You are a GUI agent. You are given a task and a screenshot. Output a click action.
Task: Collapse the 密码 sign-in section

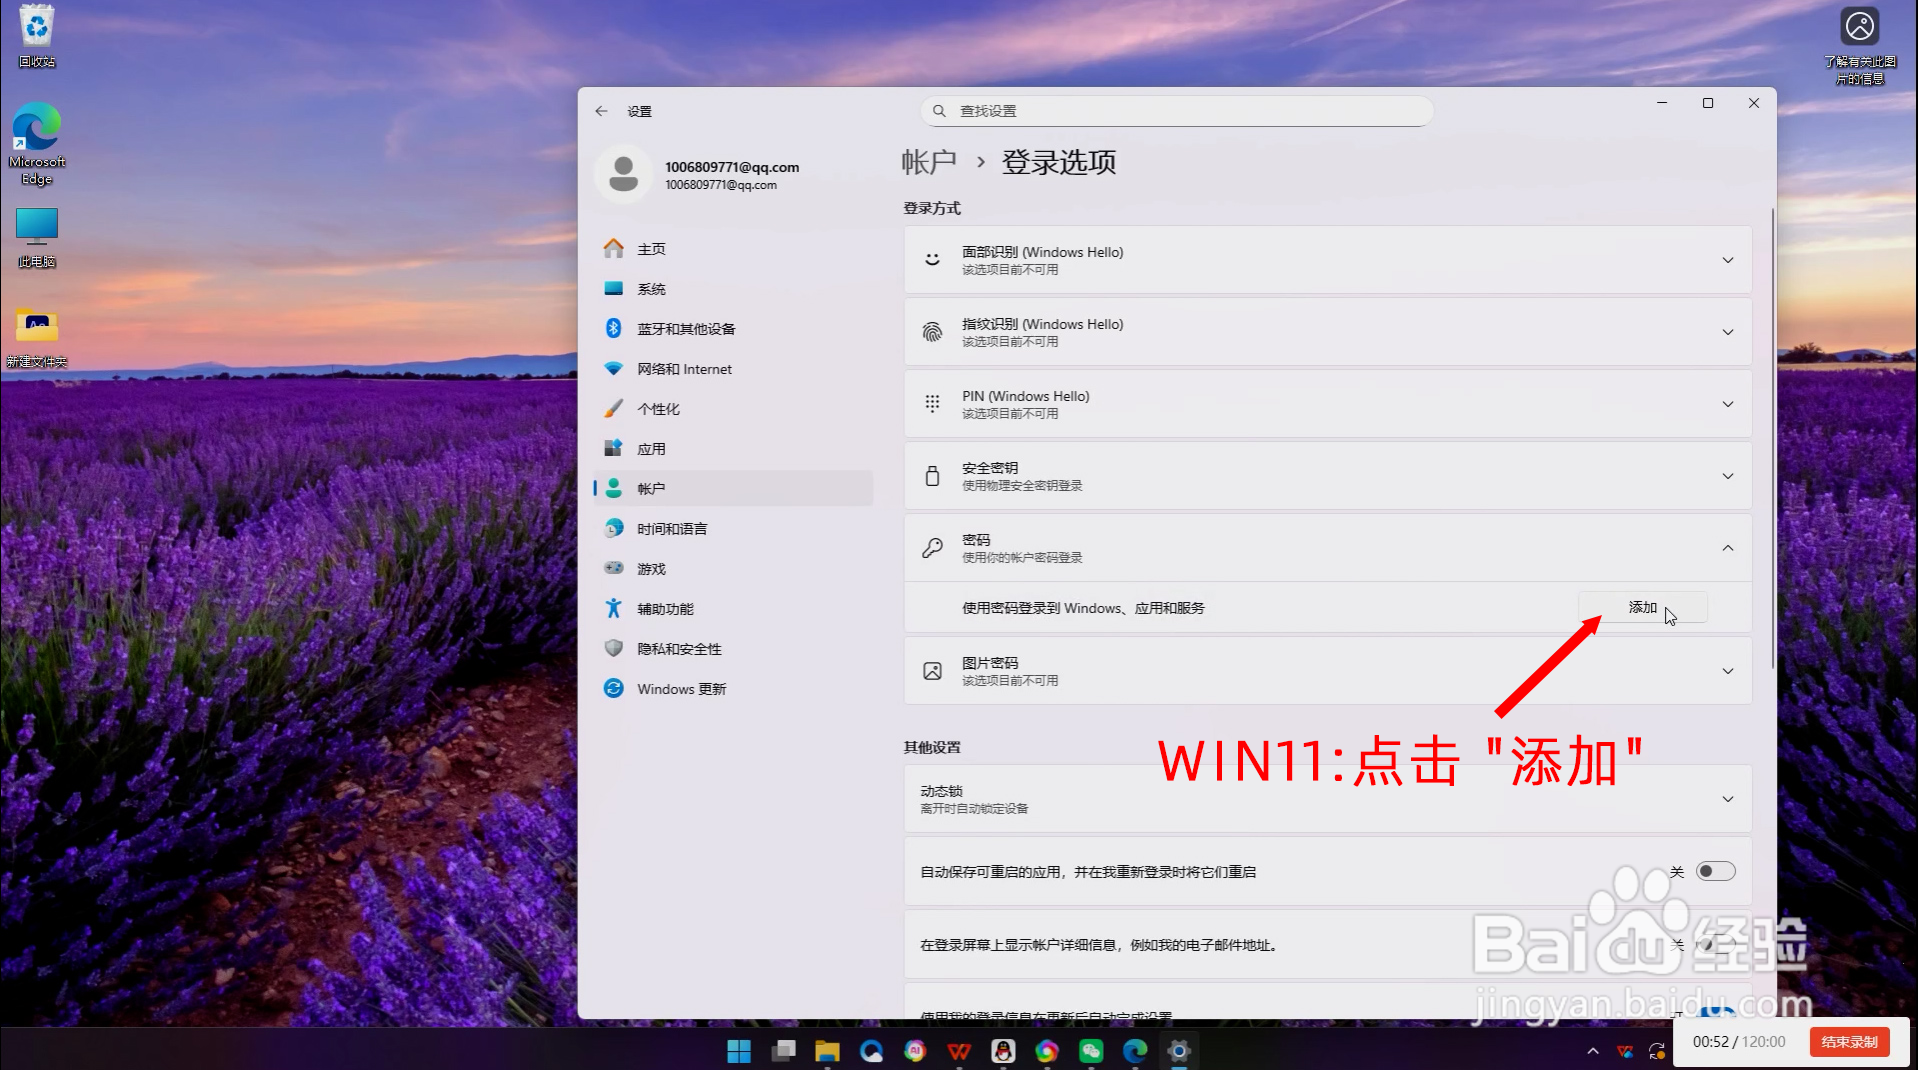pos(1727,548)
